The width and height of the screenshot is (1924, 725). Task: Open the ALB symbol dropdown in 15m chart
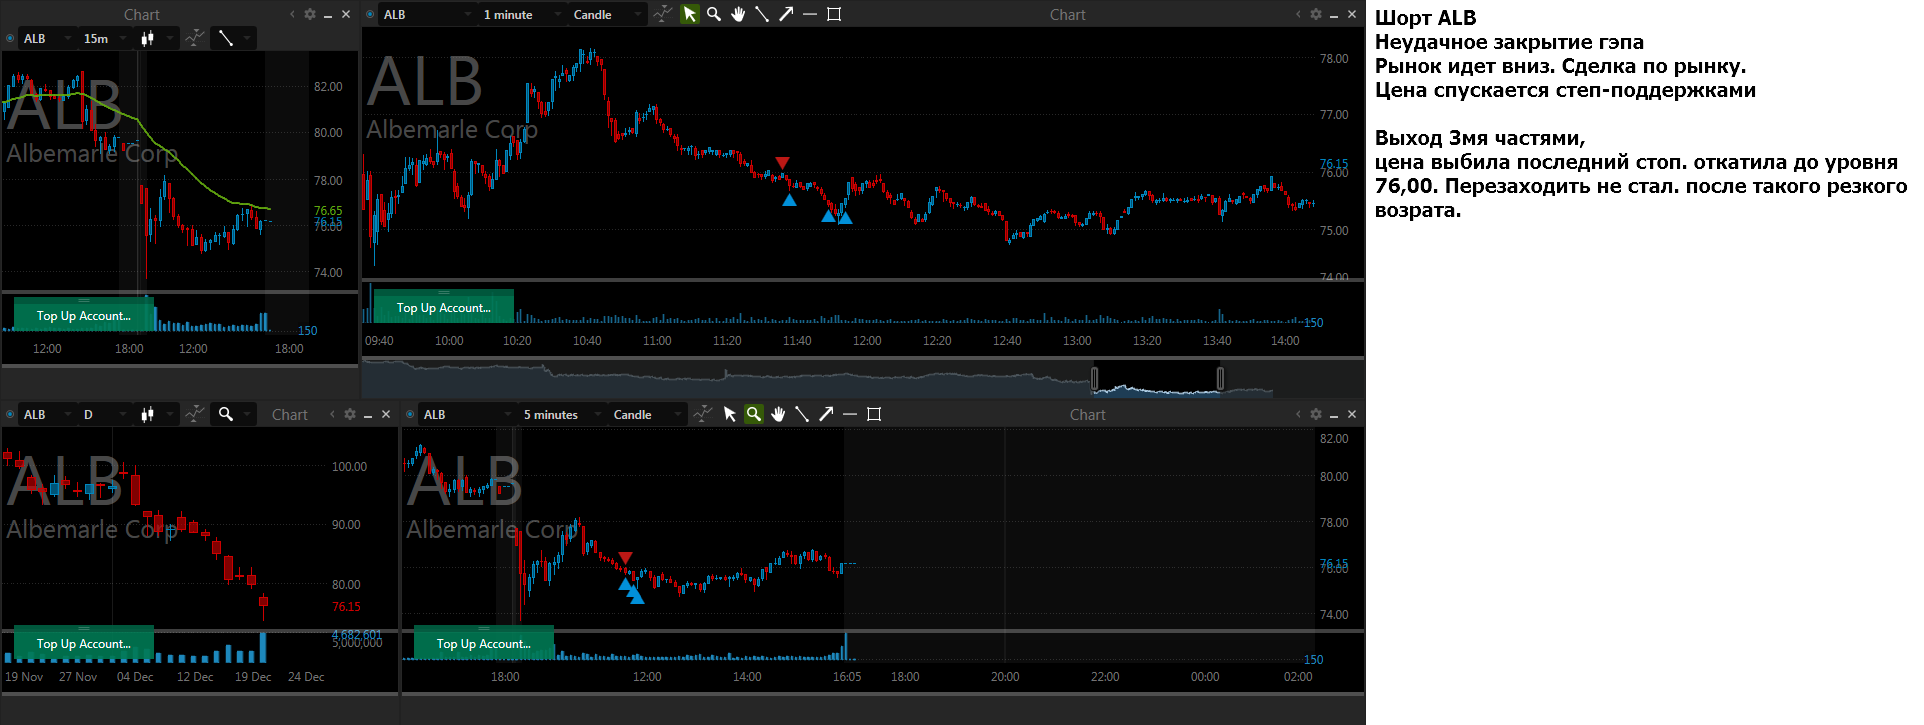pyautogui.click(x=48, y=38)
